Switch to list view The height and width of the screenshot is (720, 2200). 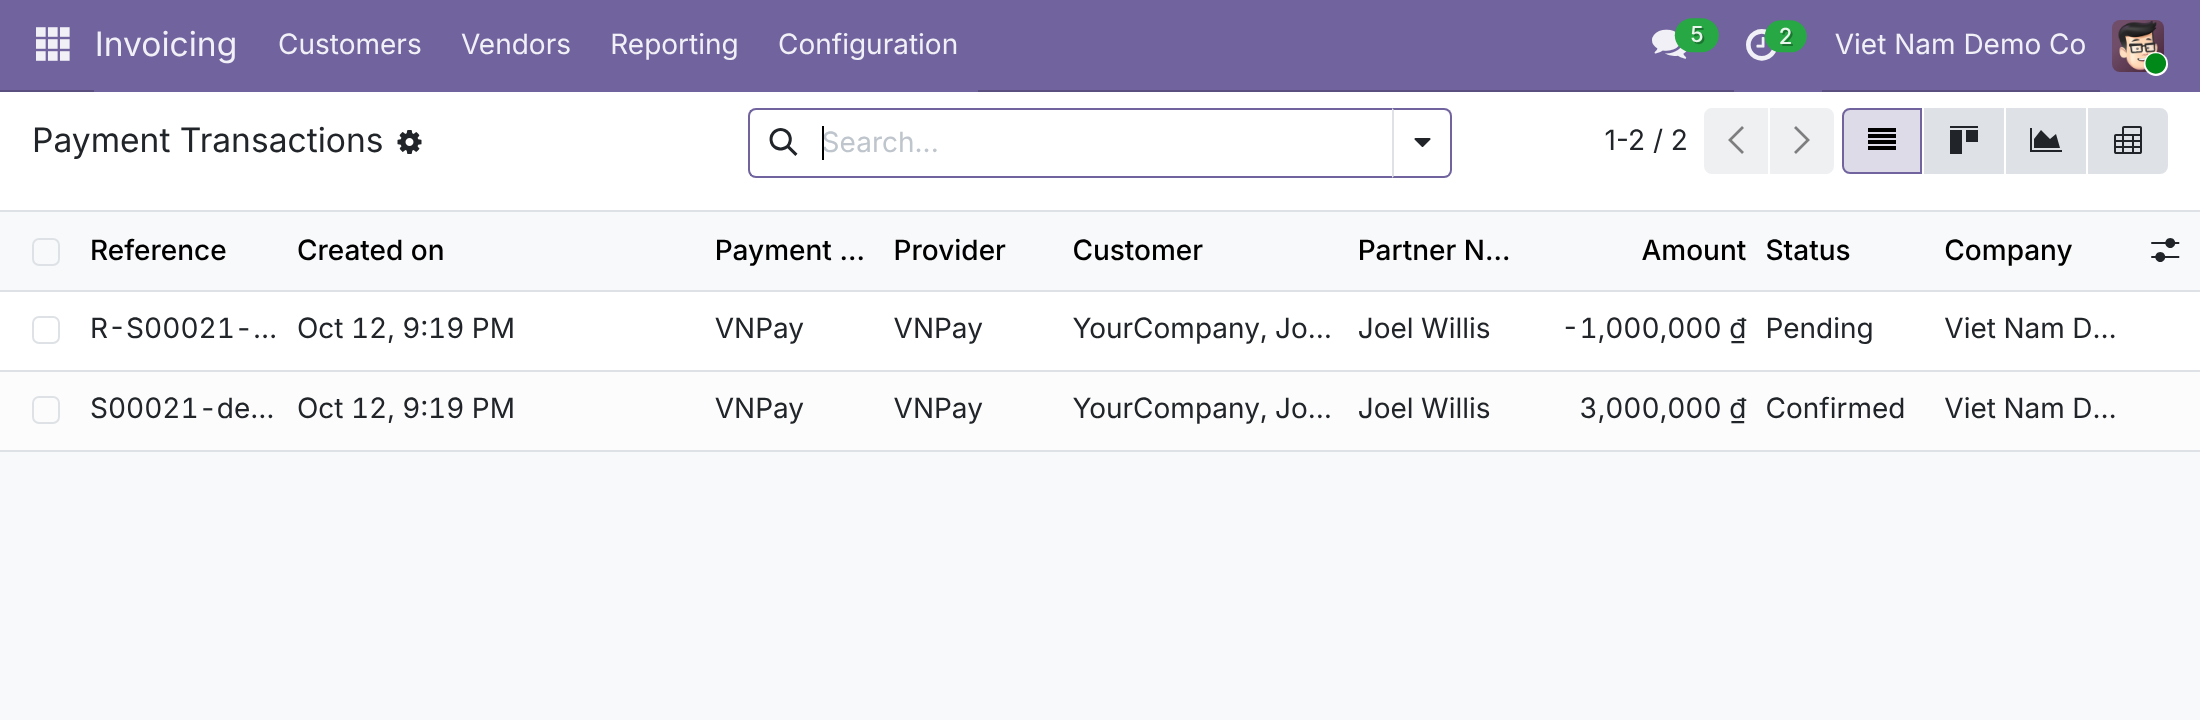[1882, 141]
